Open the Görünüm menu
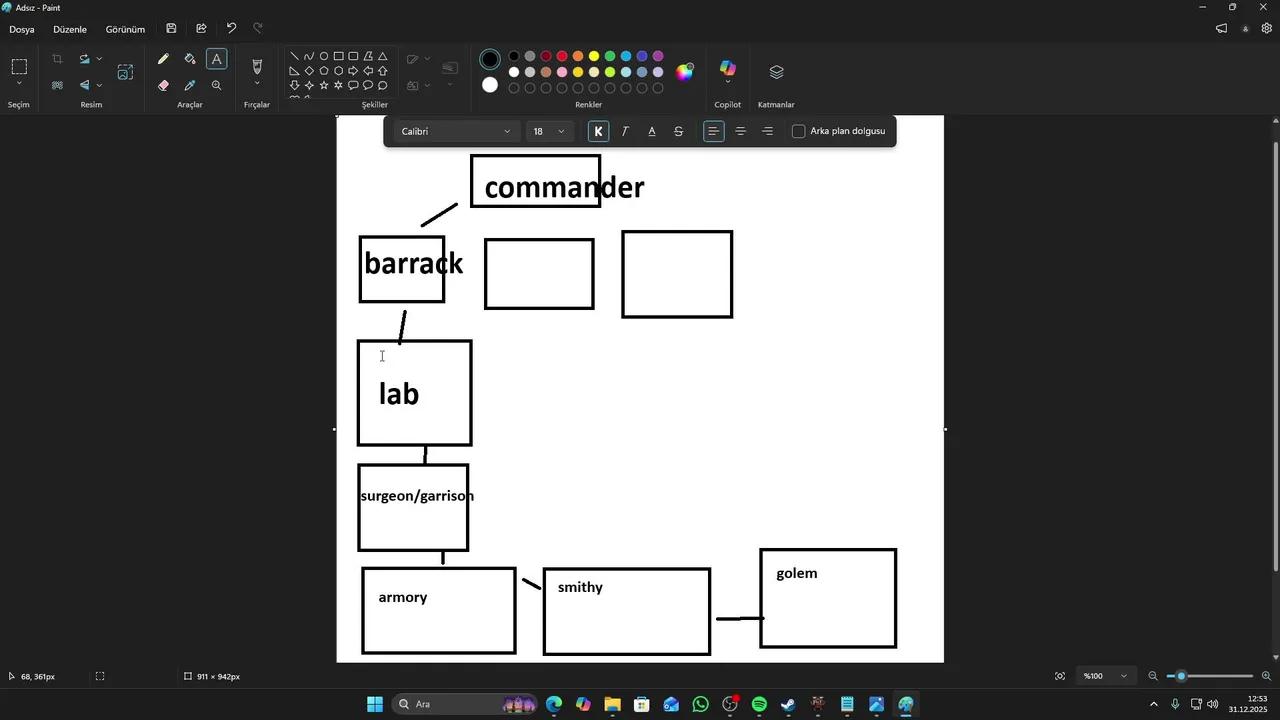This screenshot has width=1280, height=720. (124, 29)
